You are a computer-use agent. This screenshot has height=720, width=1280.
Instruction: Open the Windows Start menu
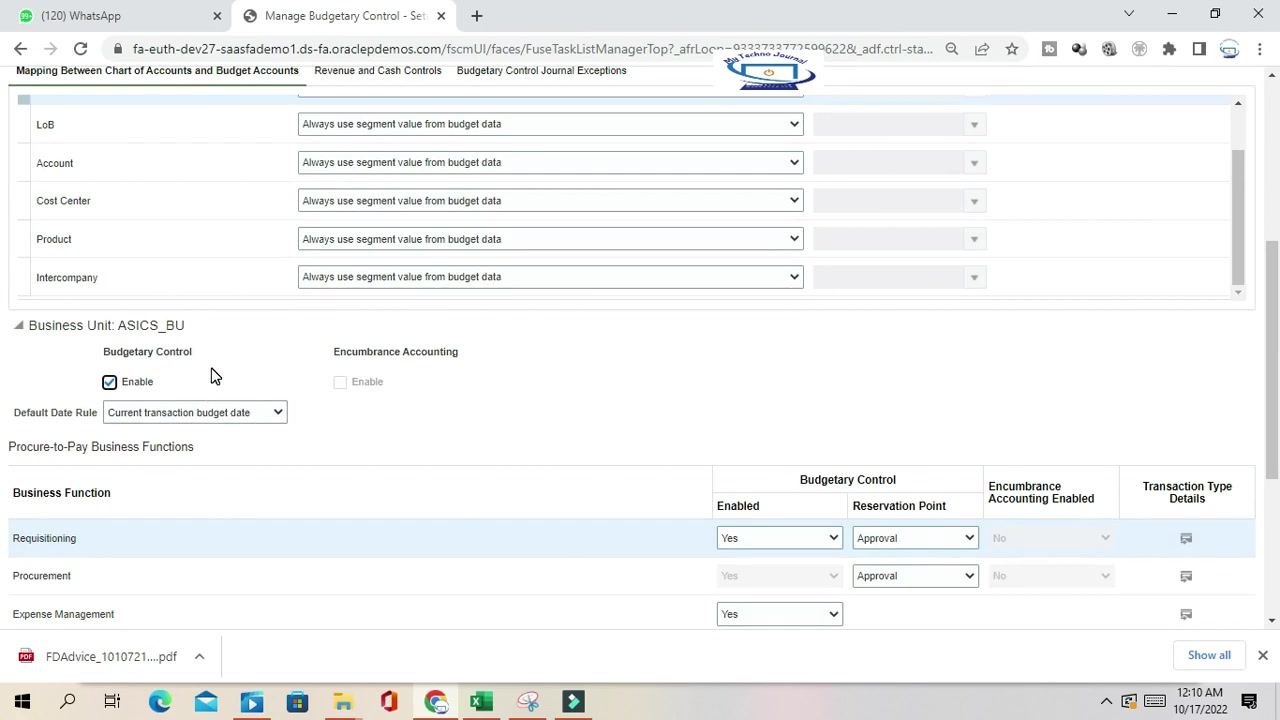22,701
